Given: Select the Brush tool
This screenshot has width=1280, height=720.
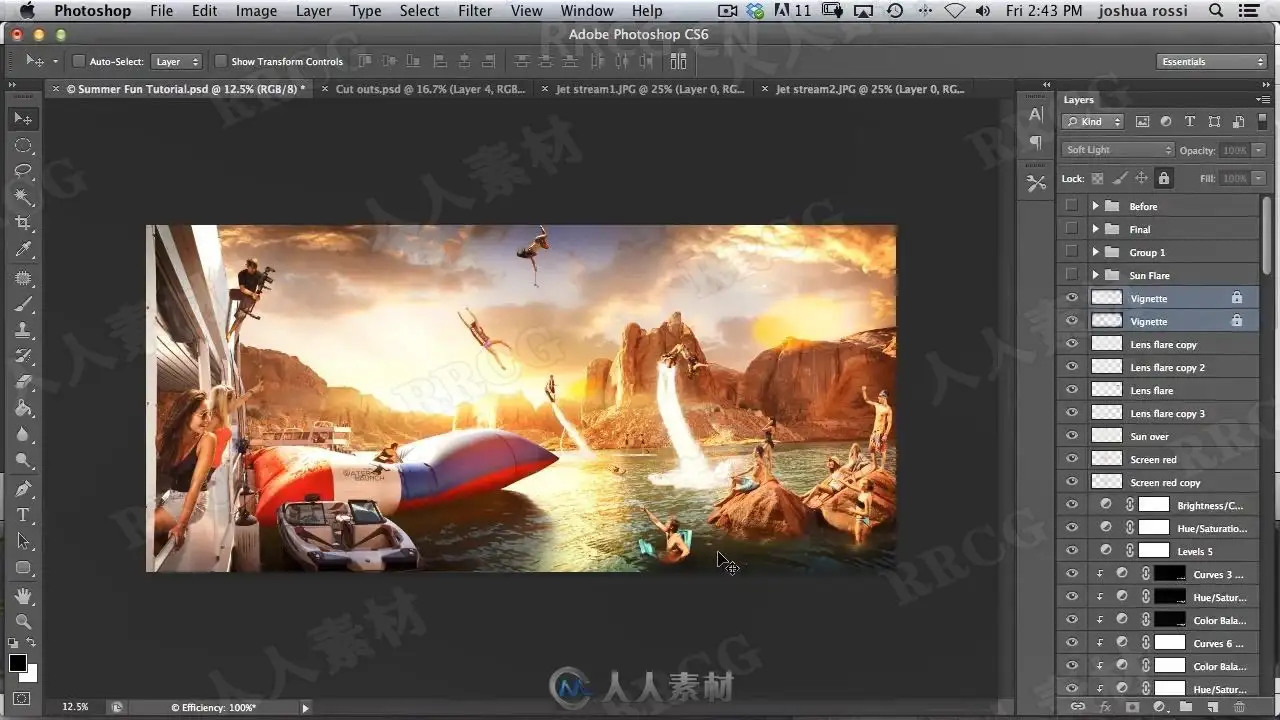Looking at the screenshot, I should coord(23,303).
